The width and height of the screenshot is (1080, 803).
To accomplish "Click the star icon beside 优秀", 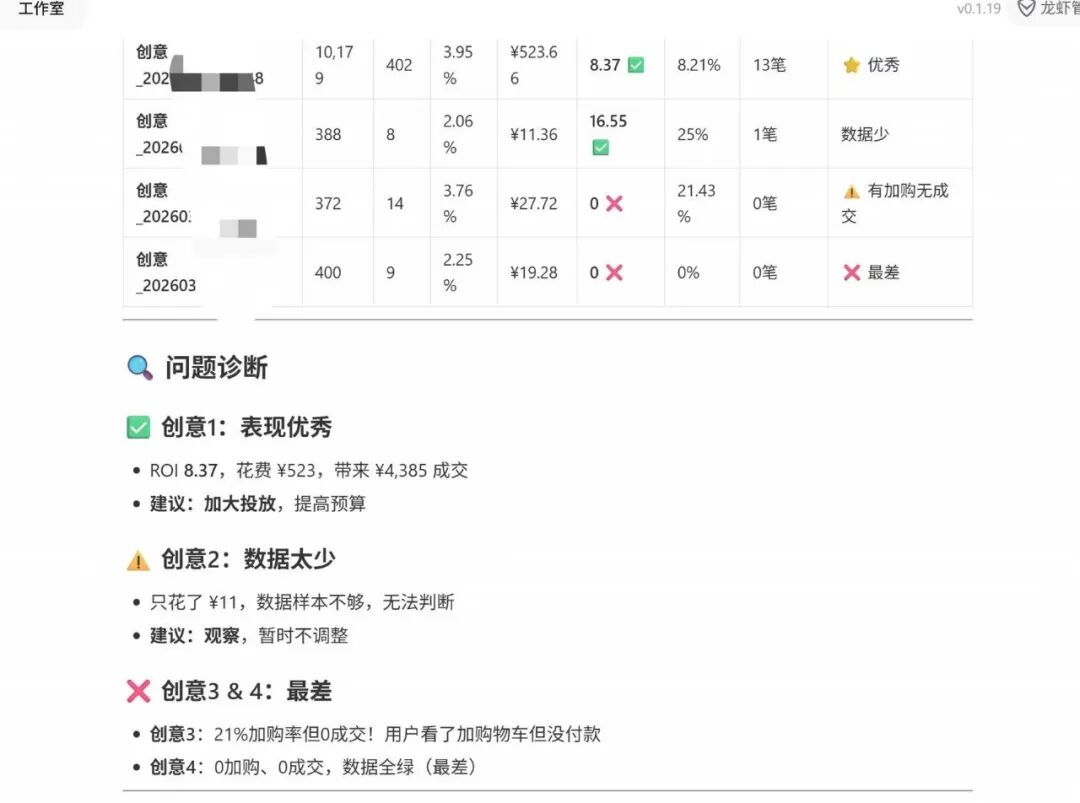I will (x=851, y=65).
